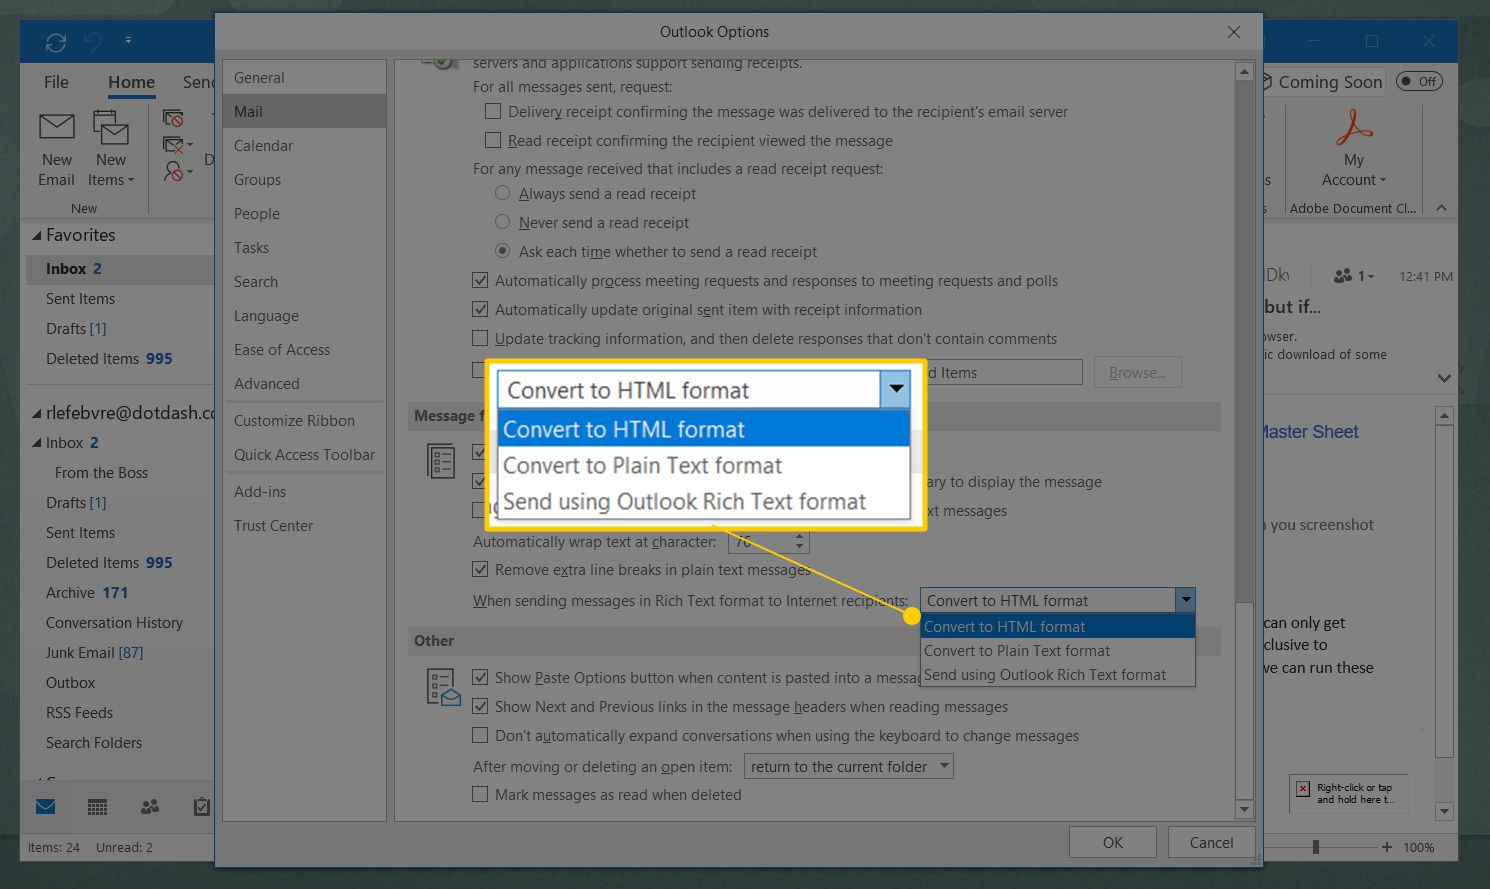Click the Junk icon in ribbon
The height and width of the screenshot is (889, 1490).
(174, 171)
